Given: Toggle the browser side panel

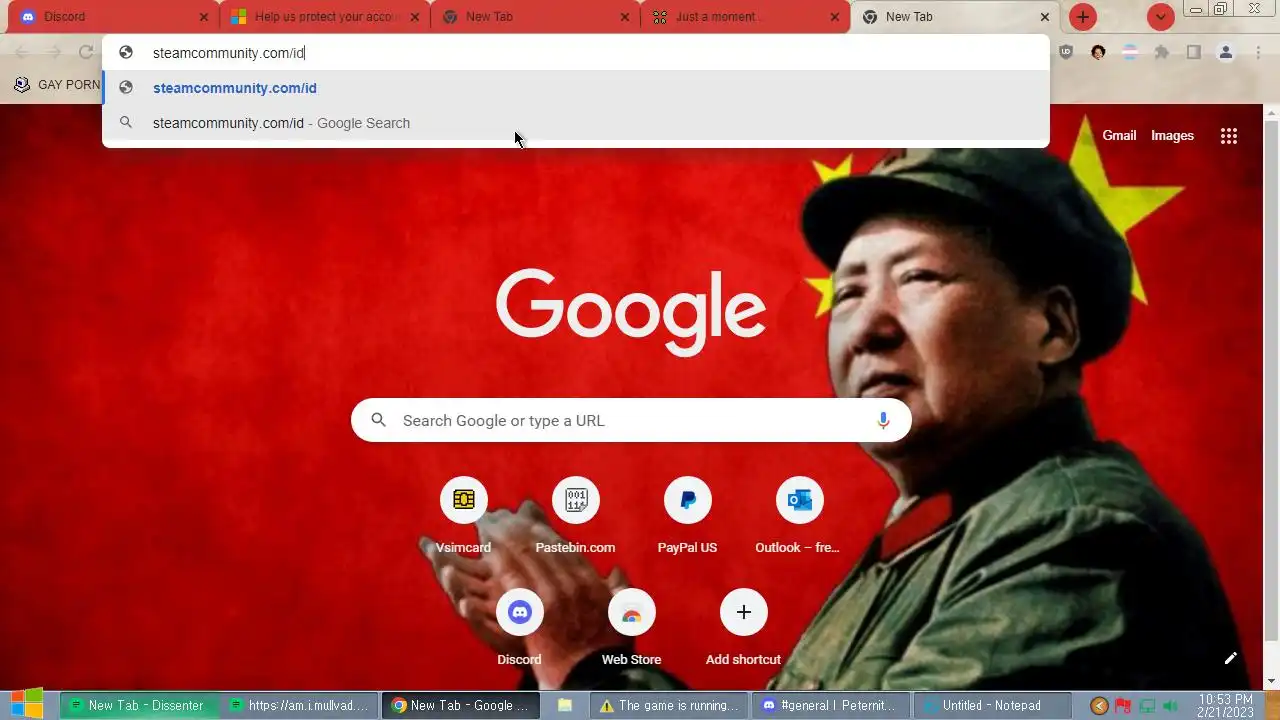Looking at the screenshot, I should [1193, 52].
